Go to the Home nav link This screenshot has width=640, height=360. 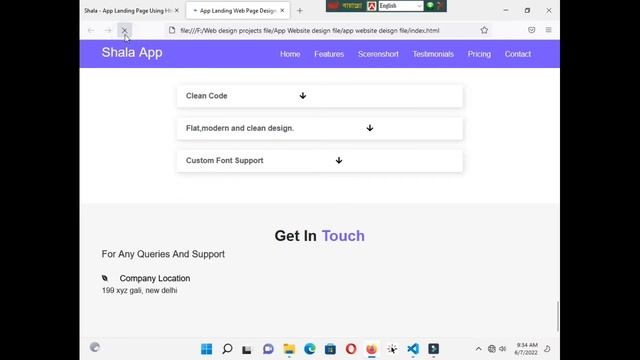click(290, 54)
